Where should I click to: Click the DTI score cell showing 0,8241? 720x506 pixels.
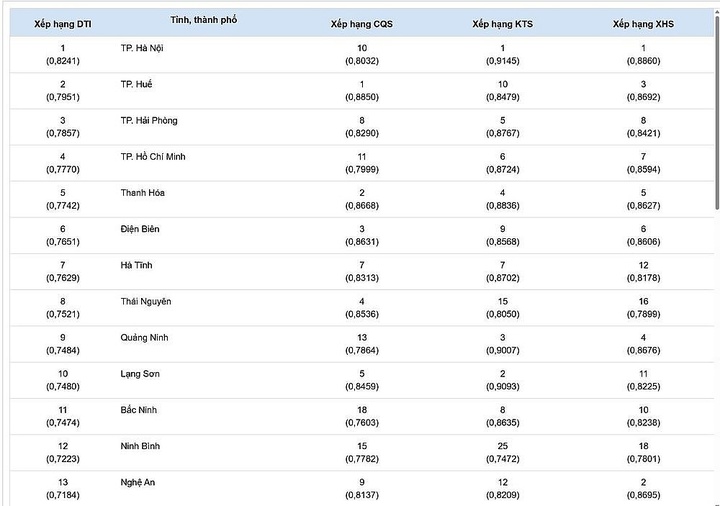62,60
